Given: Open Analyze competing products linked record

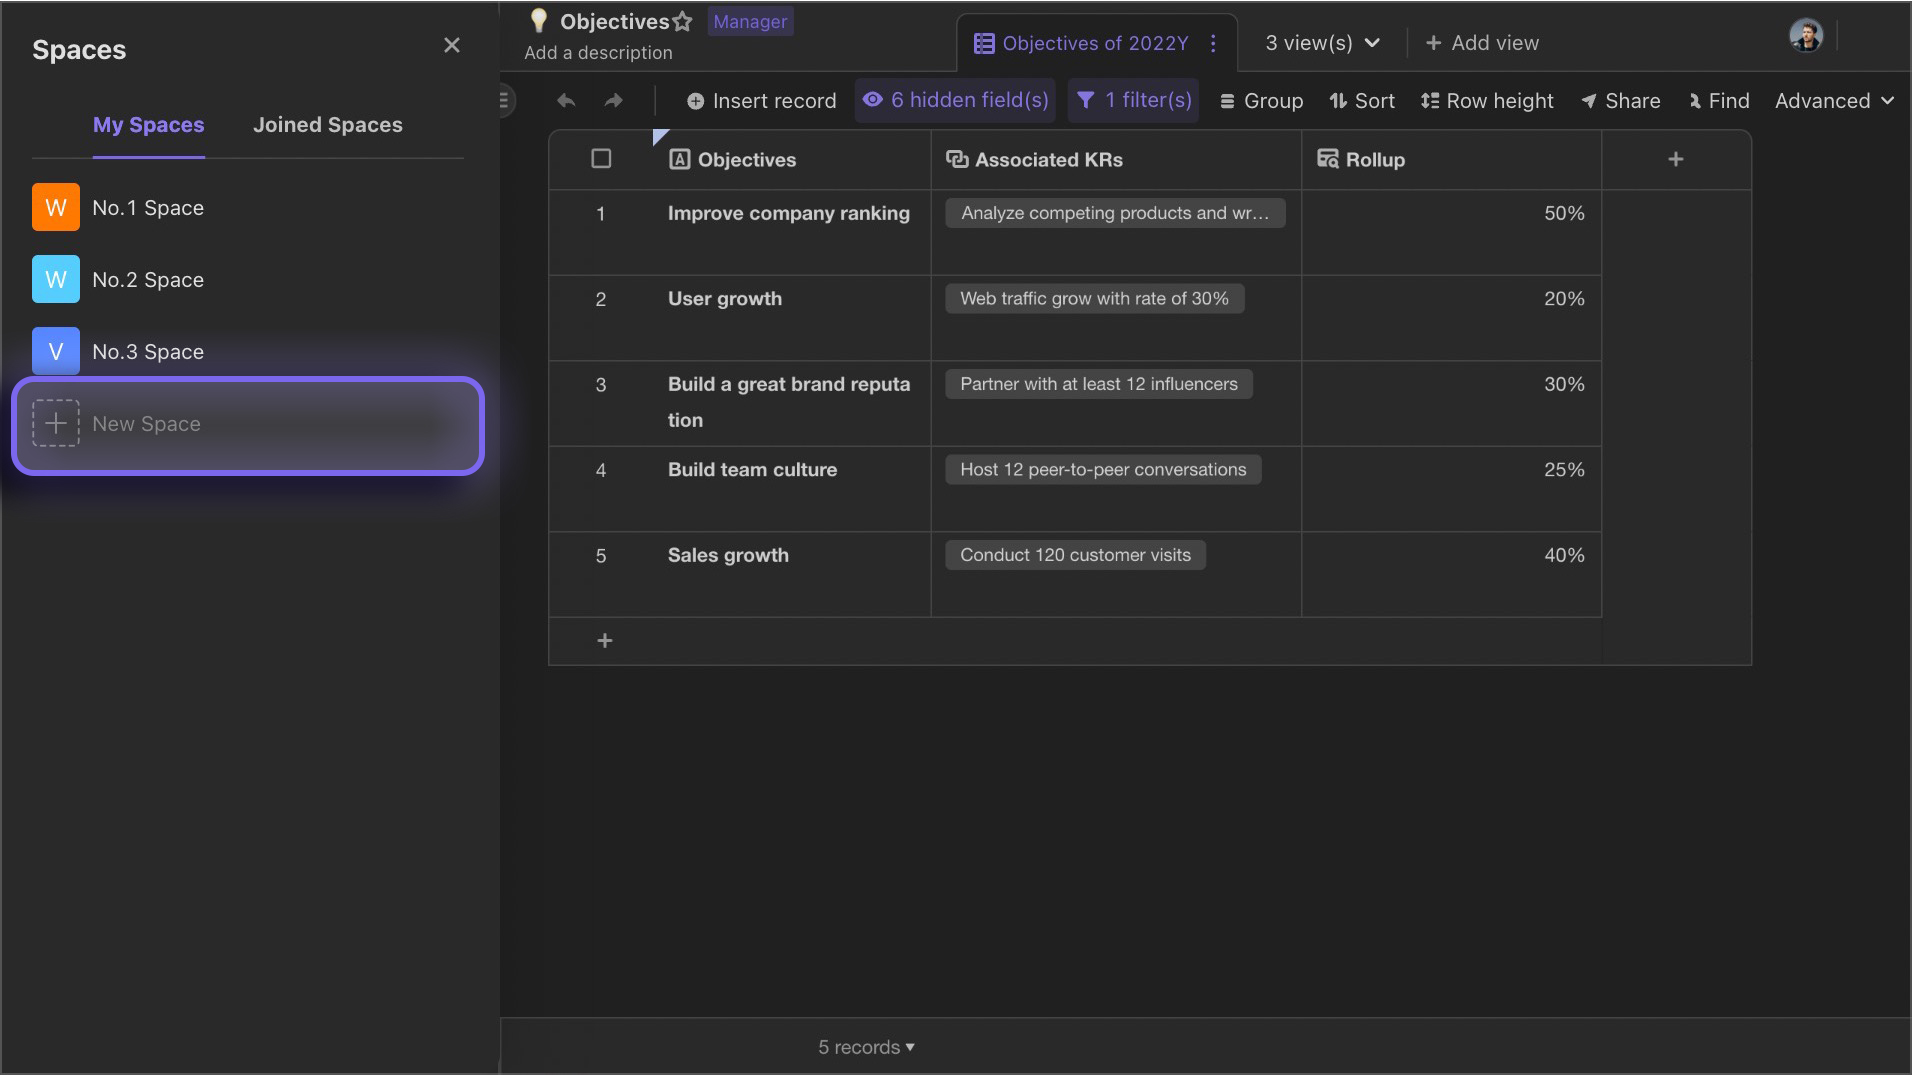Looking at the screenshot, I should [x=1115, y=213].
